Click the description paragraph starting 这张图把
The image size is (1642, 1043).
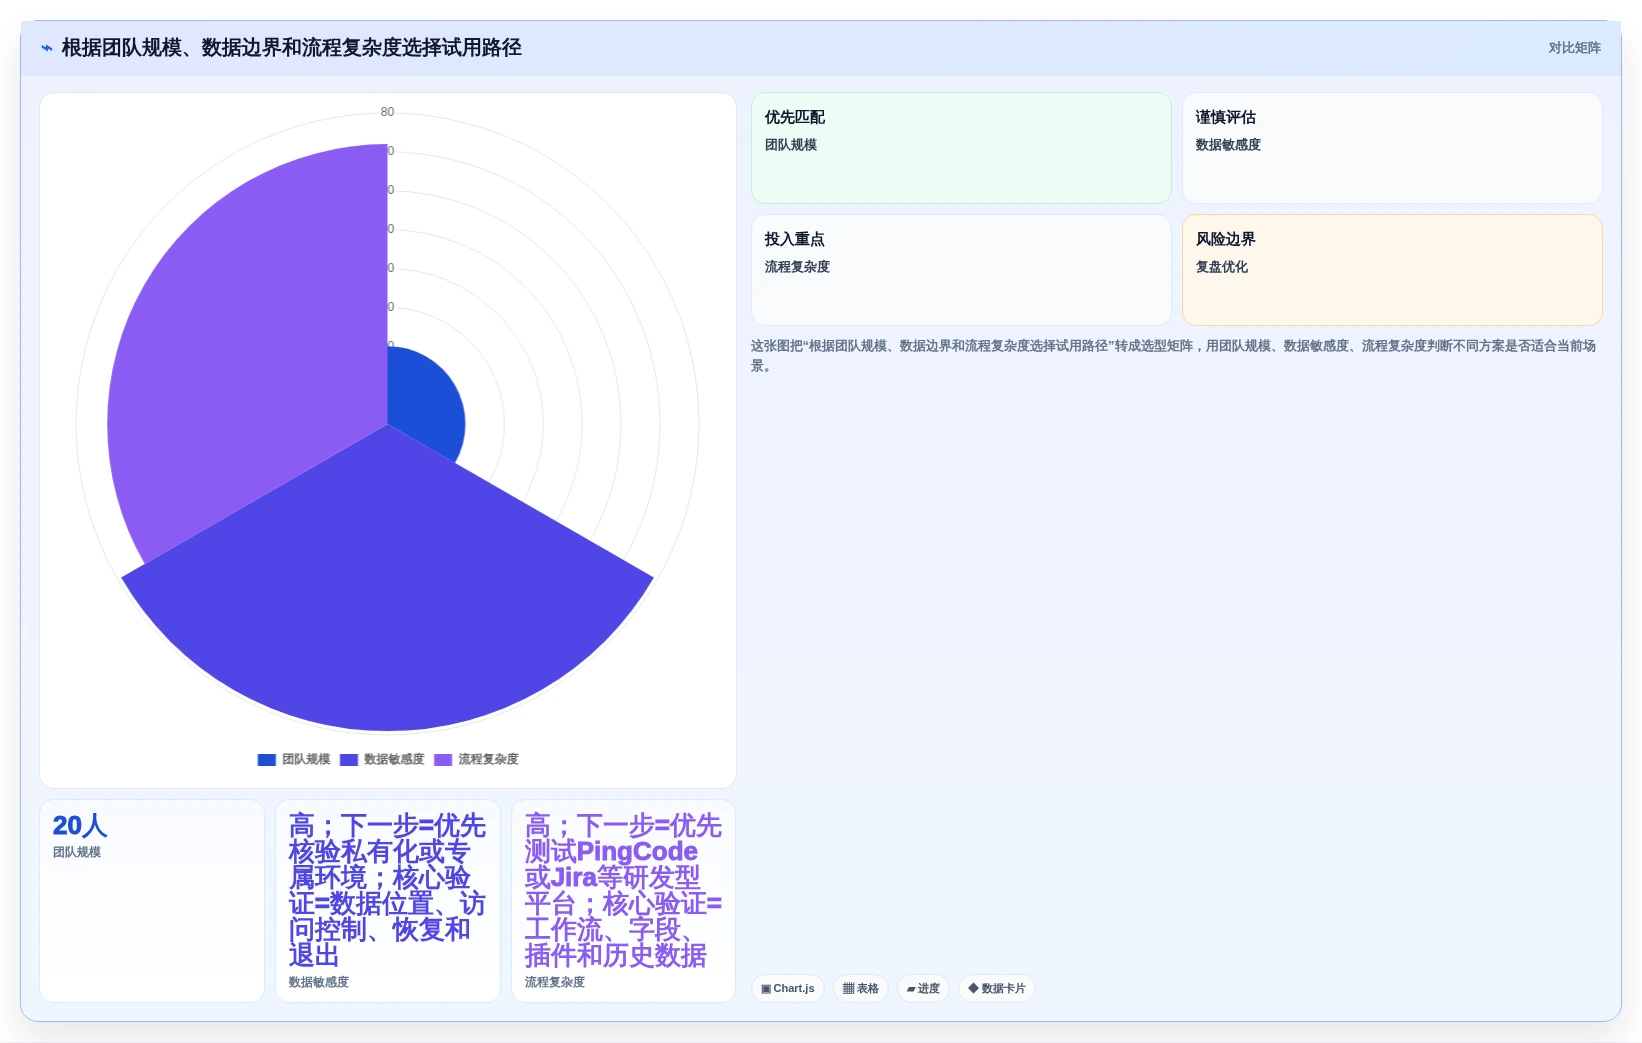click(1174, 356)
